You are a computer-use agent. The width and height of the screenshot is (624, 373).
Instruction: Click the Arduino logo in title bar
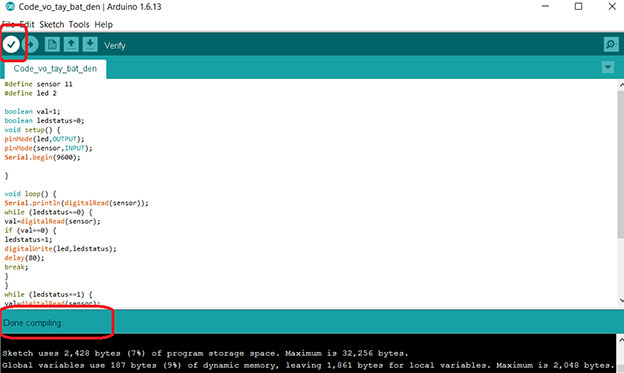(x=10, y=6)
